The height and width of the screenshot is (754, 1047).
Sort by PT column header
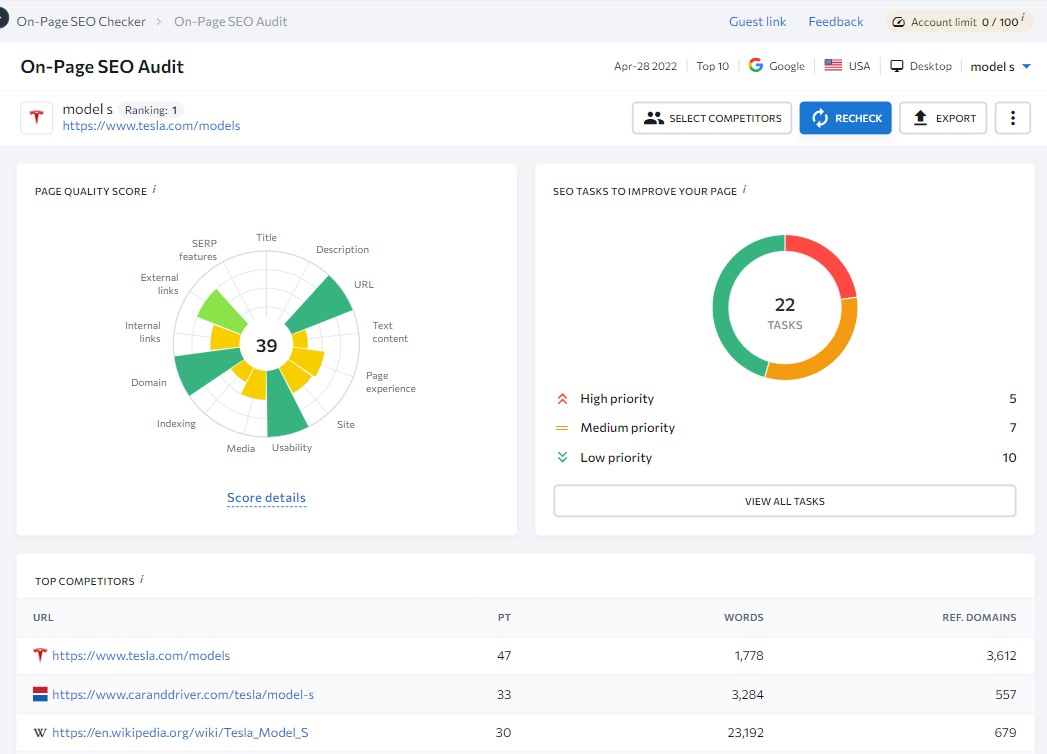point(504,617)
